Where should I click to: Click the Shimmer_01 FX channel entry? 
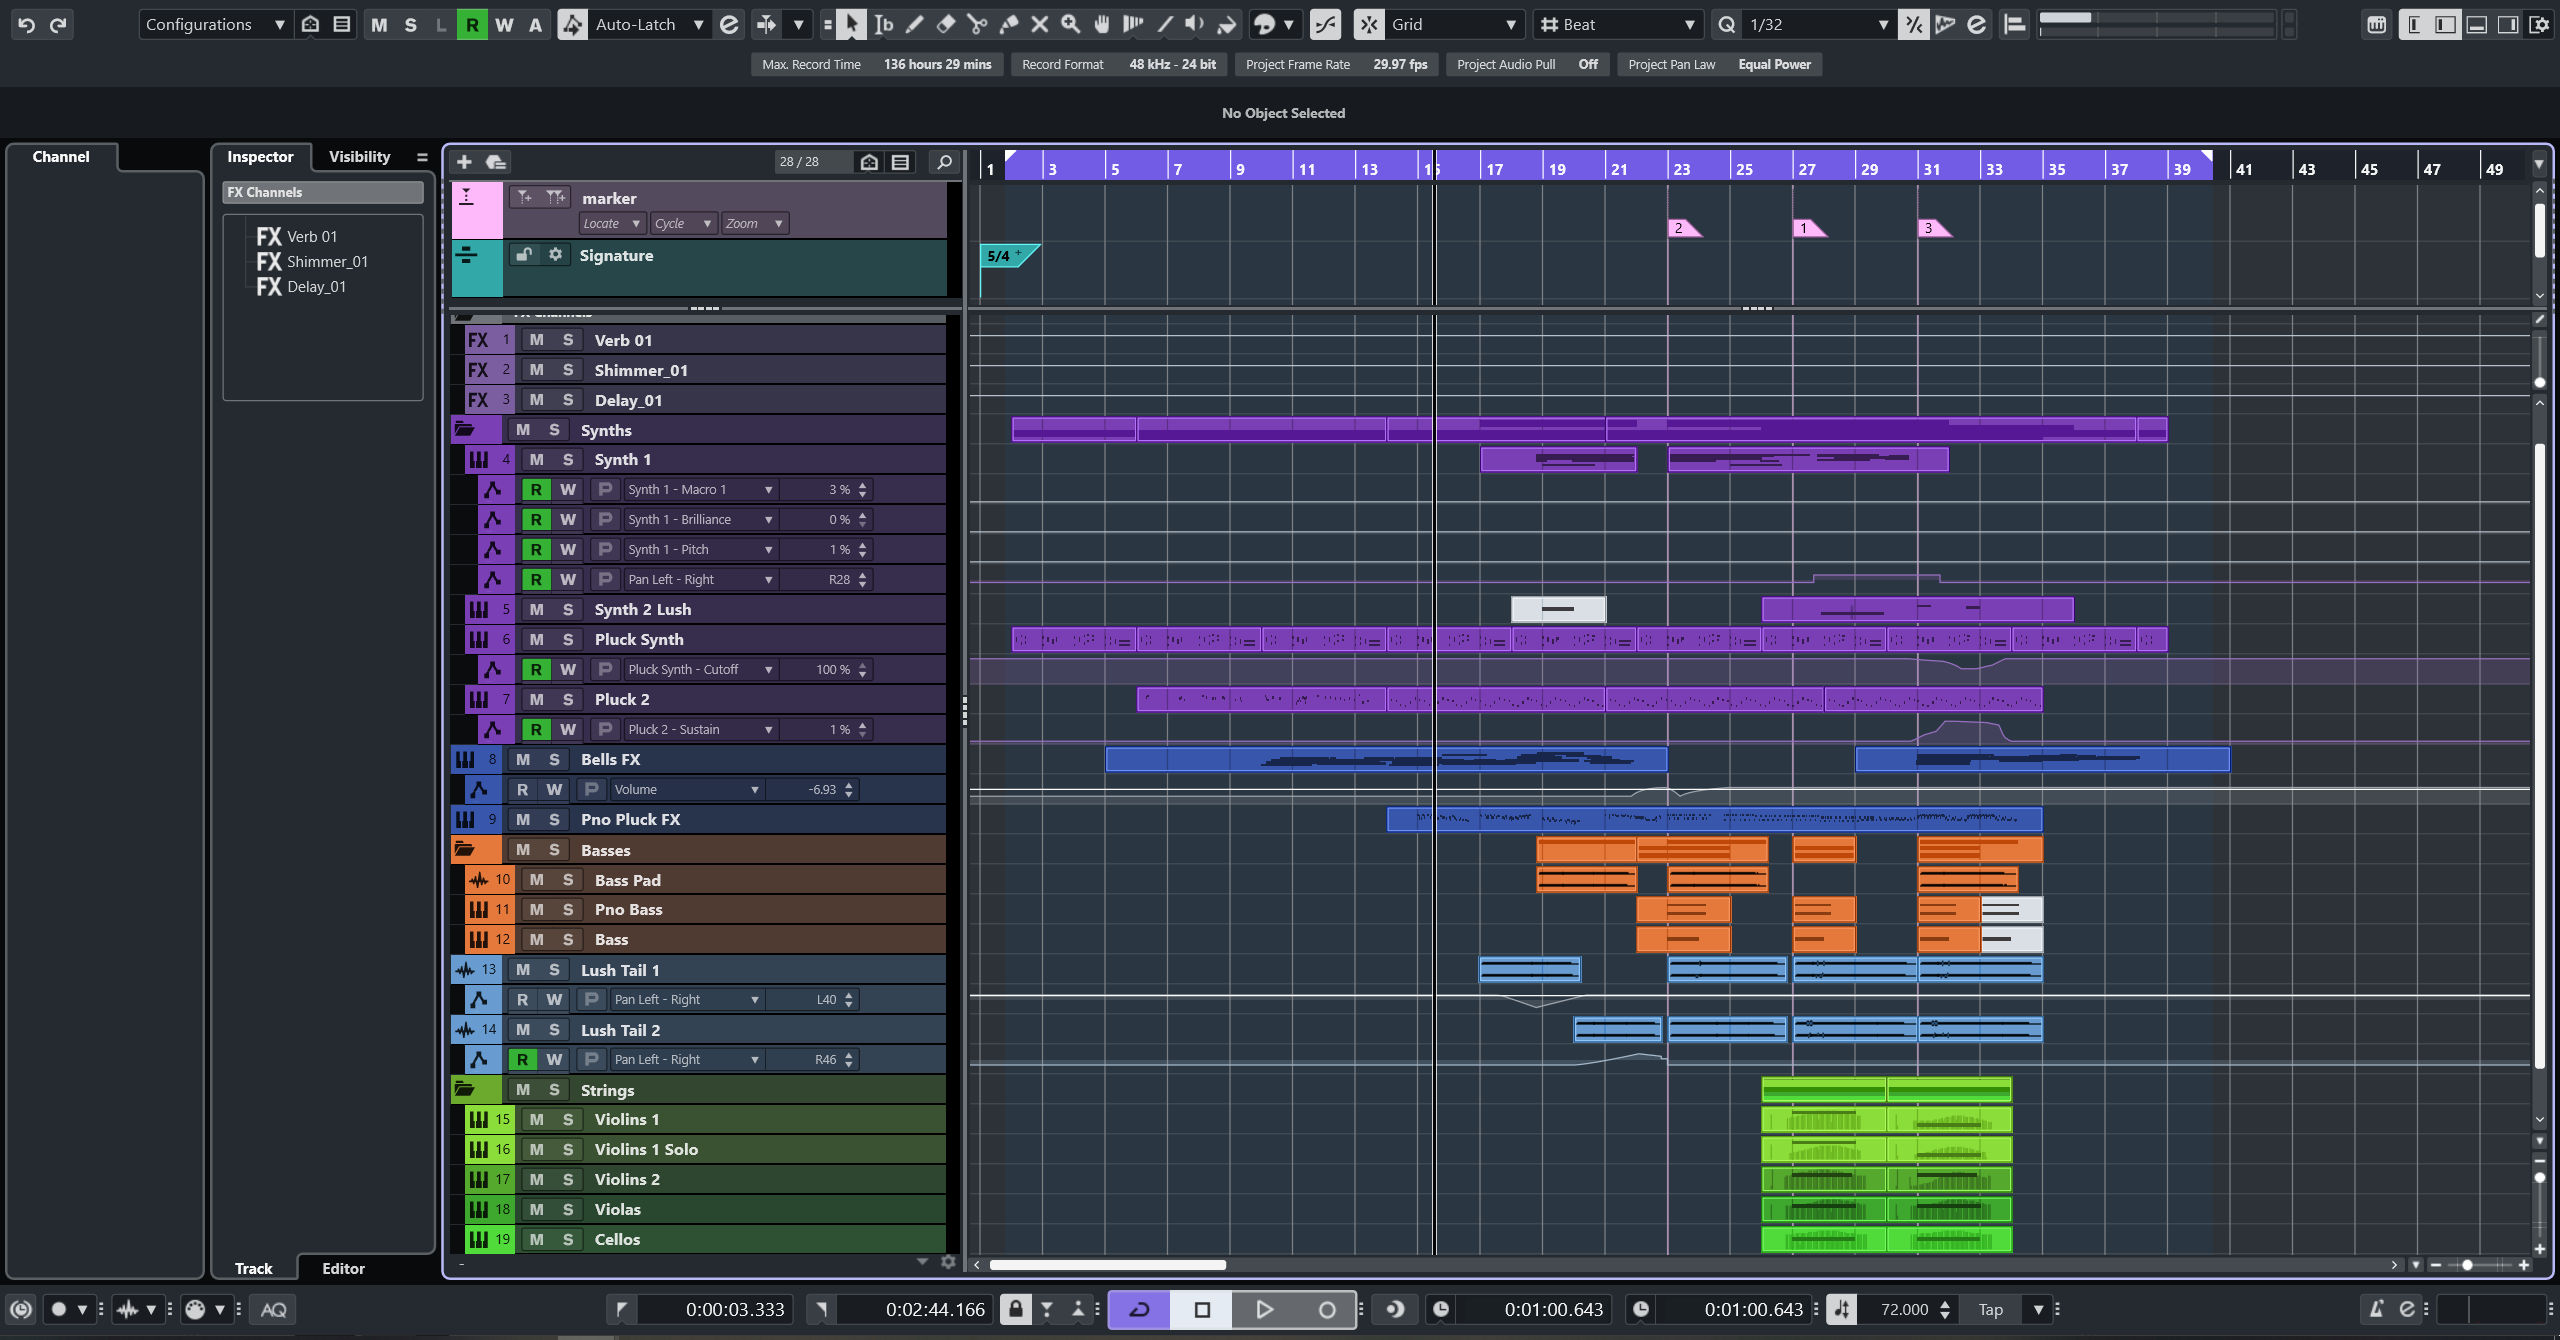(326, 262)
